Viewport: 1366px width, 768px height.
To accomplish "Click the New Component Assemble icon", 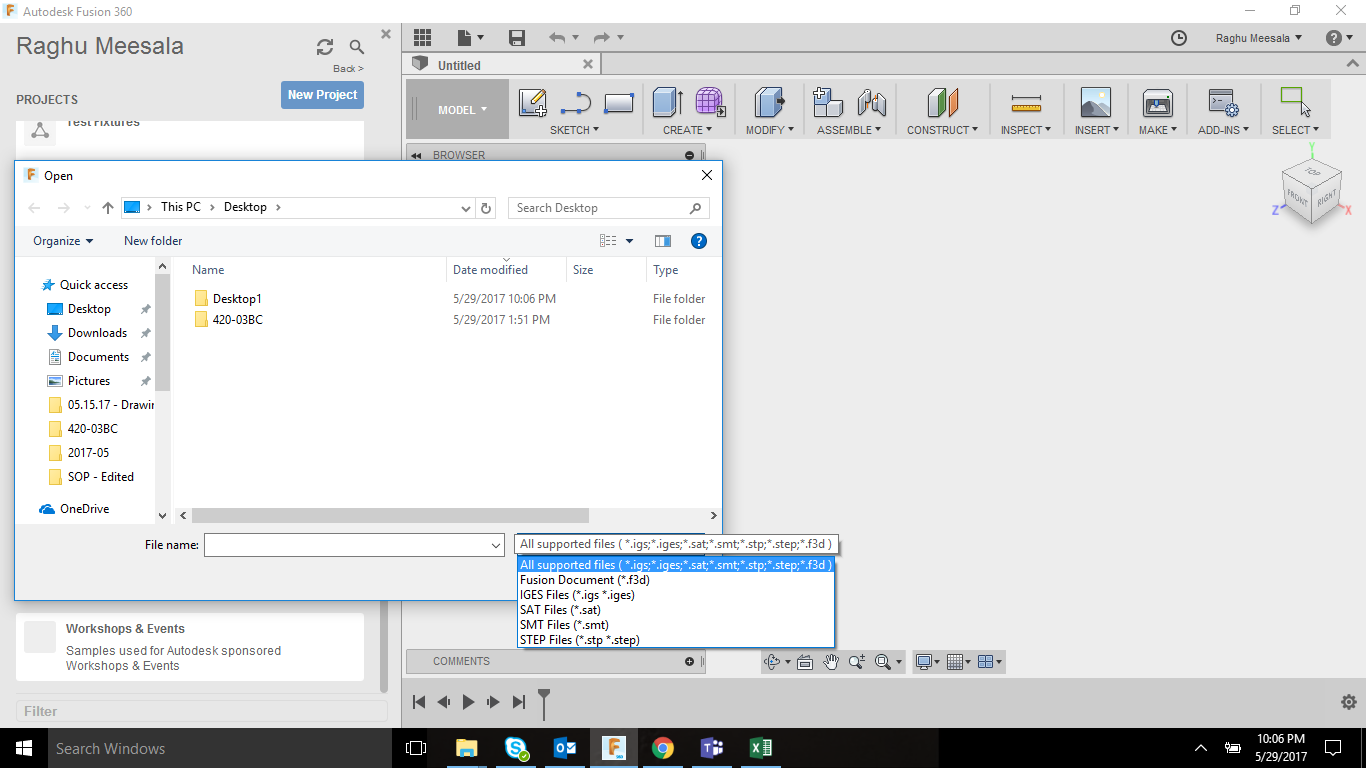I will click(x=828, y=102).
